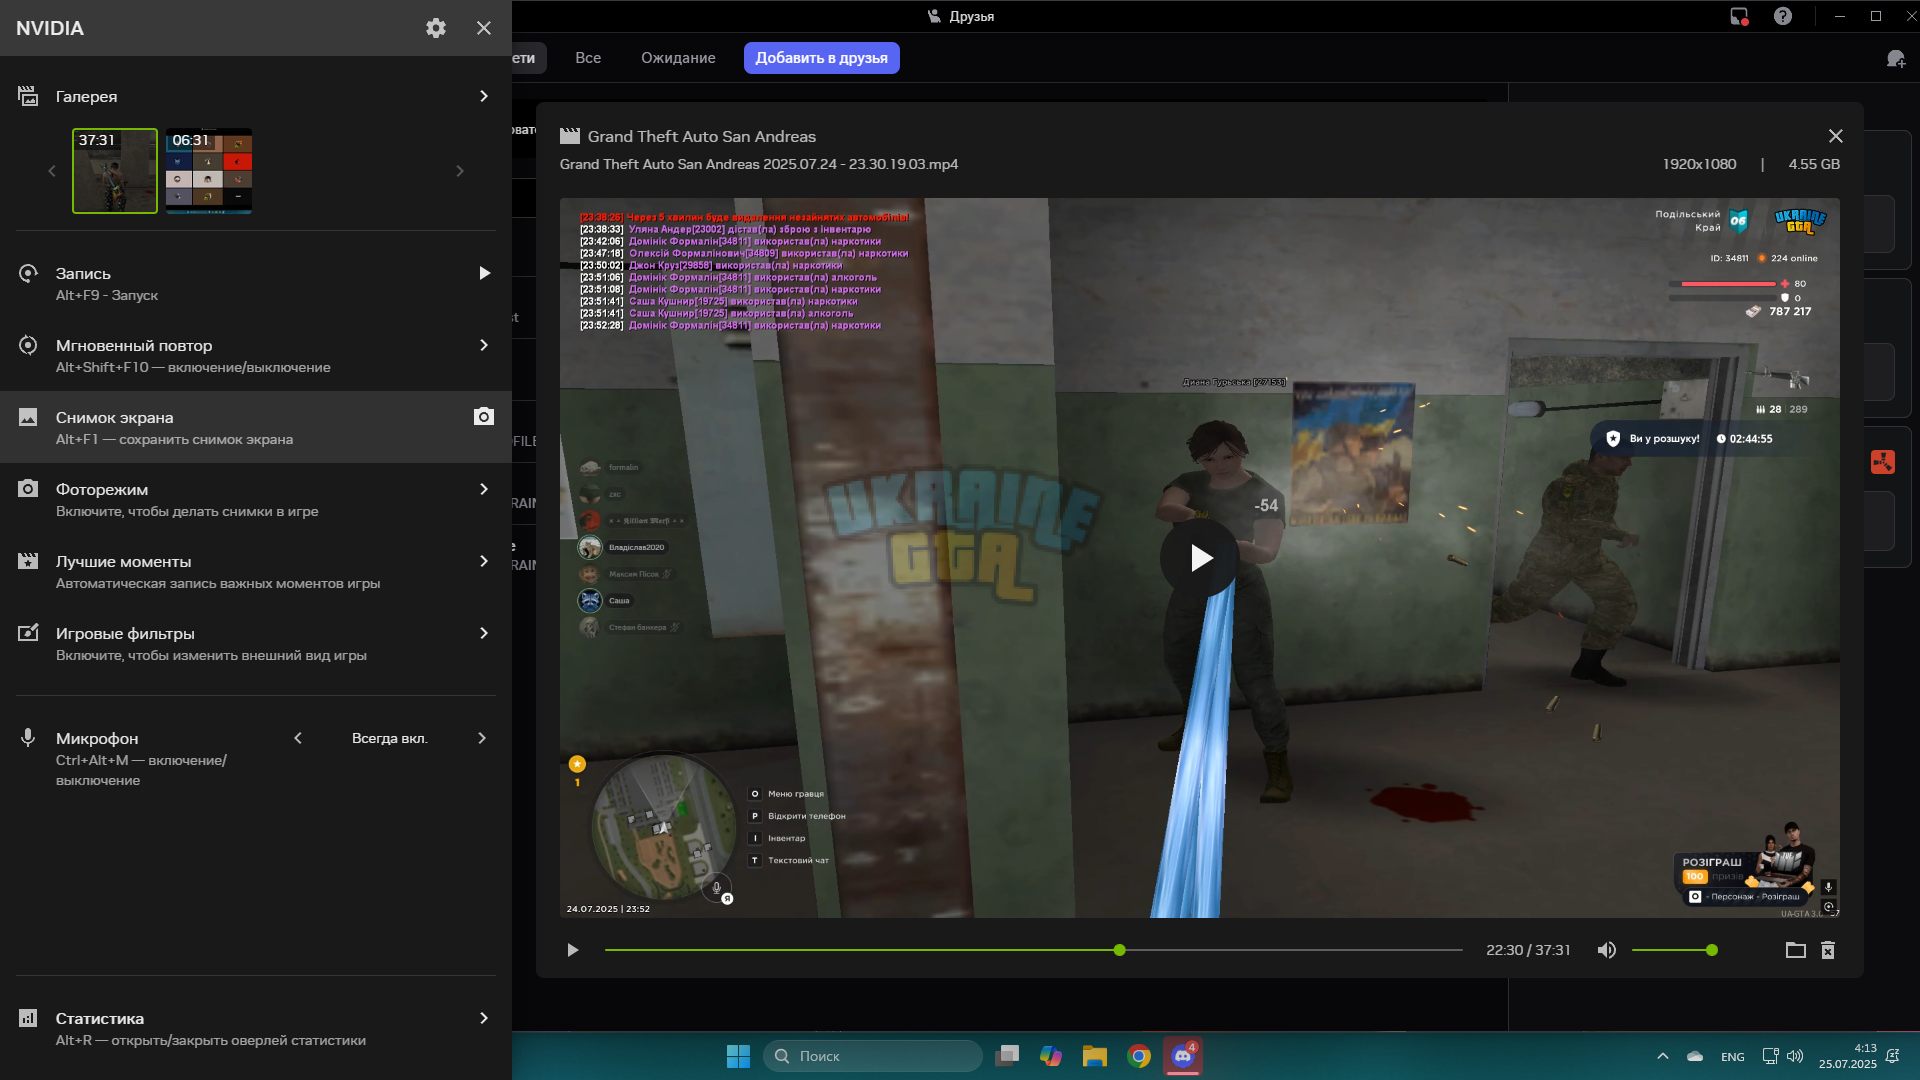Open taskbar clock and date
Viewport: 1920px width, 1080px height.
[1848, 1056]
